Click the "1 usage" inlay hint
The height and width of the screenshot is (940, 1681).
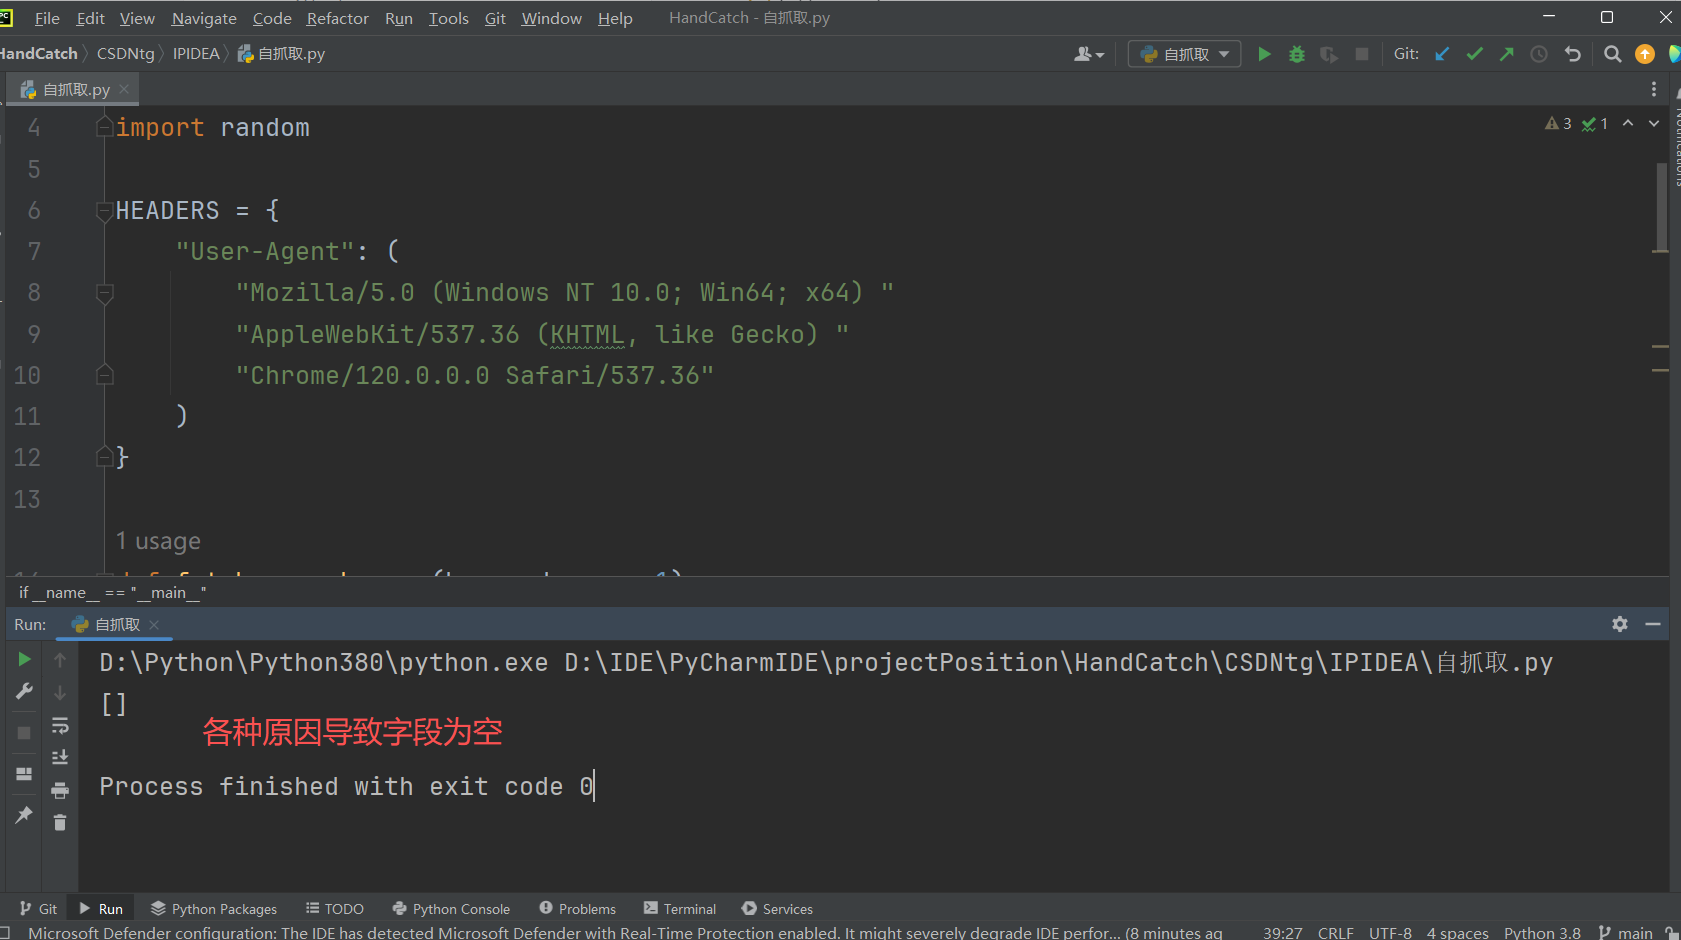tap(158, 541)
